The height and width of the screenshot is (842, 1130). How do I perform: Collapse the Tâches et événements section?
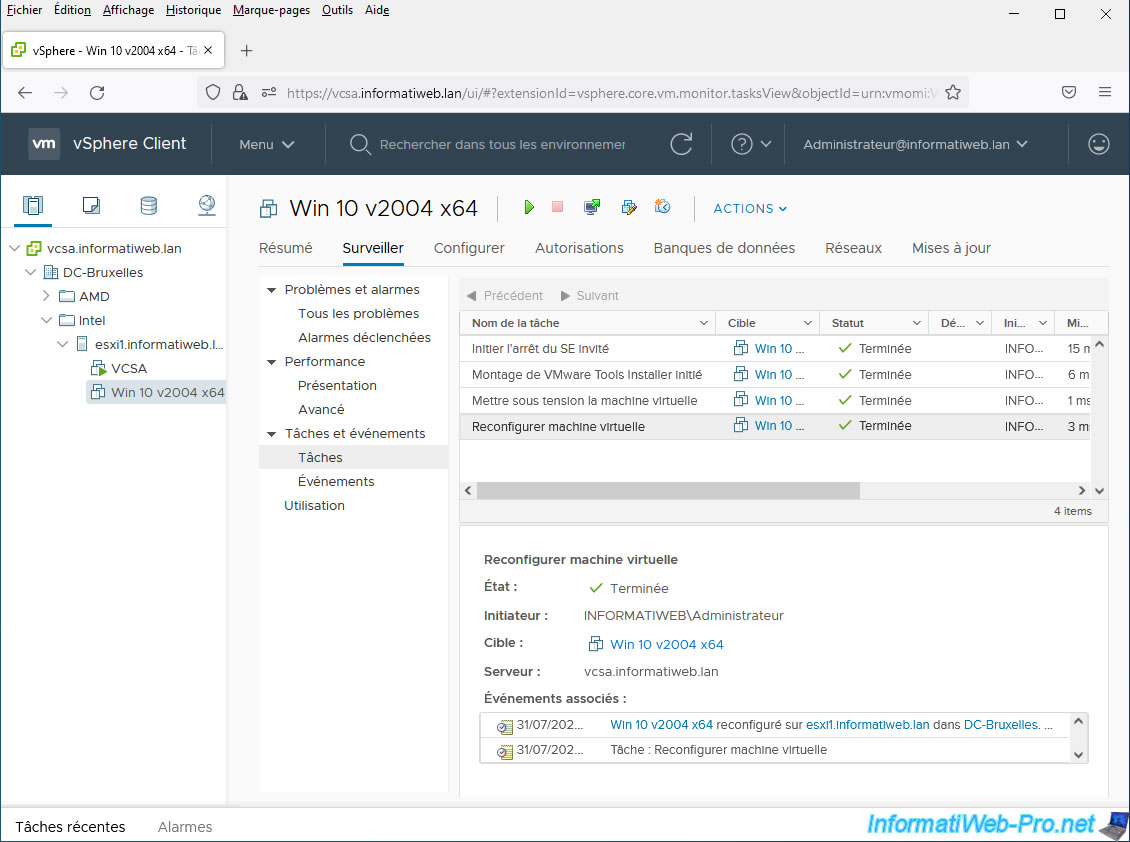coord(272,434)
